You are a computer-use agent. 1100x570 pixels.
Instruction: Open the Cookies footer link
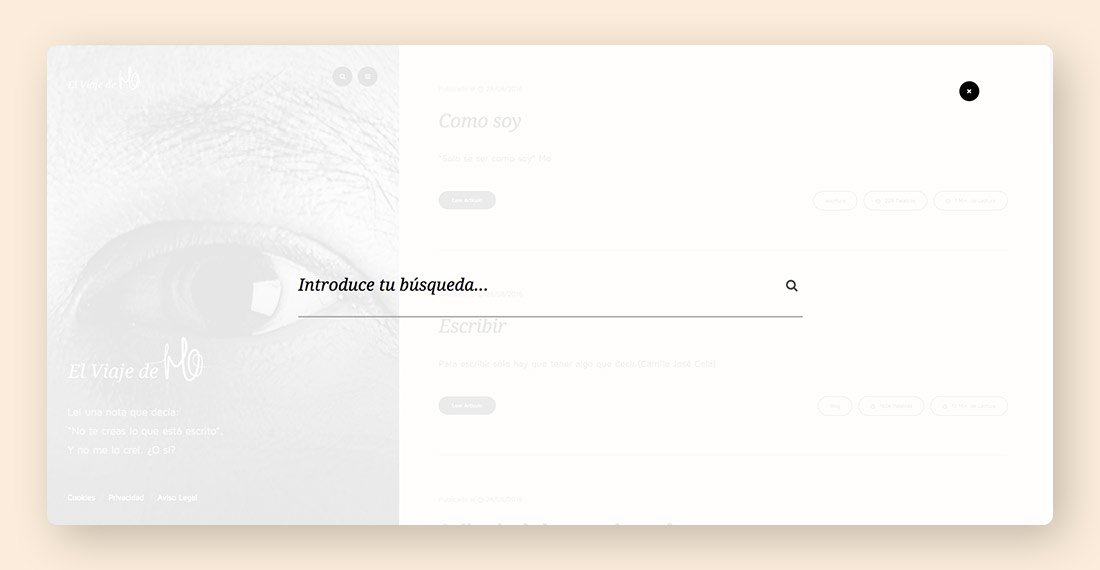[x=81, y=498]
